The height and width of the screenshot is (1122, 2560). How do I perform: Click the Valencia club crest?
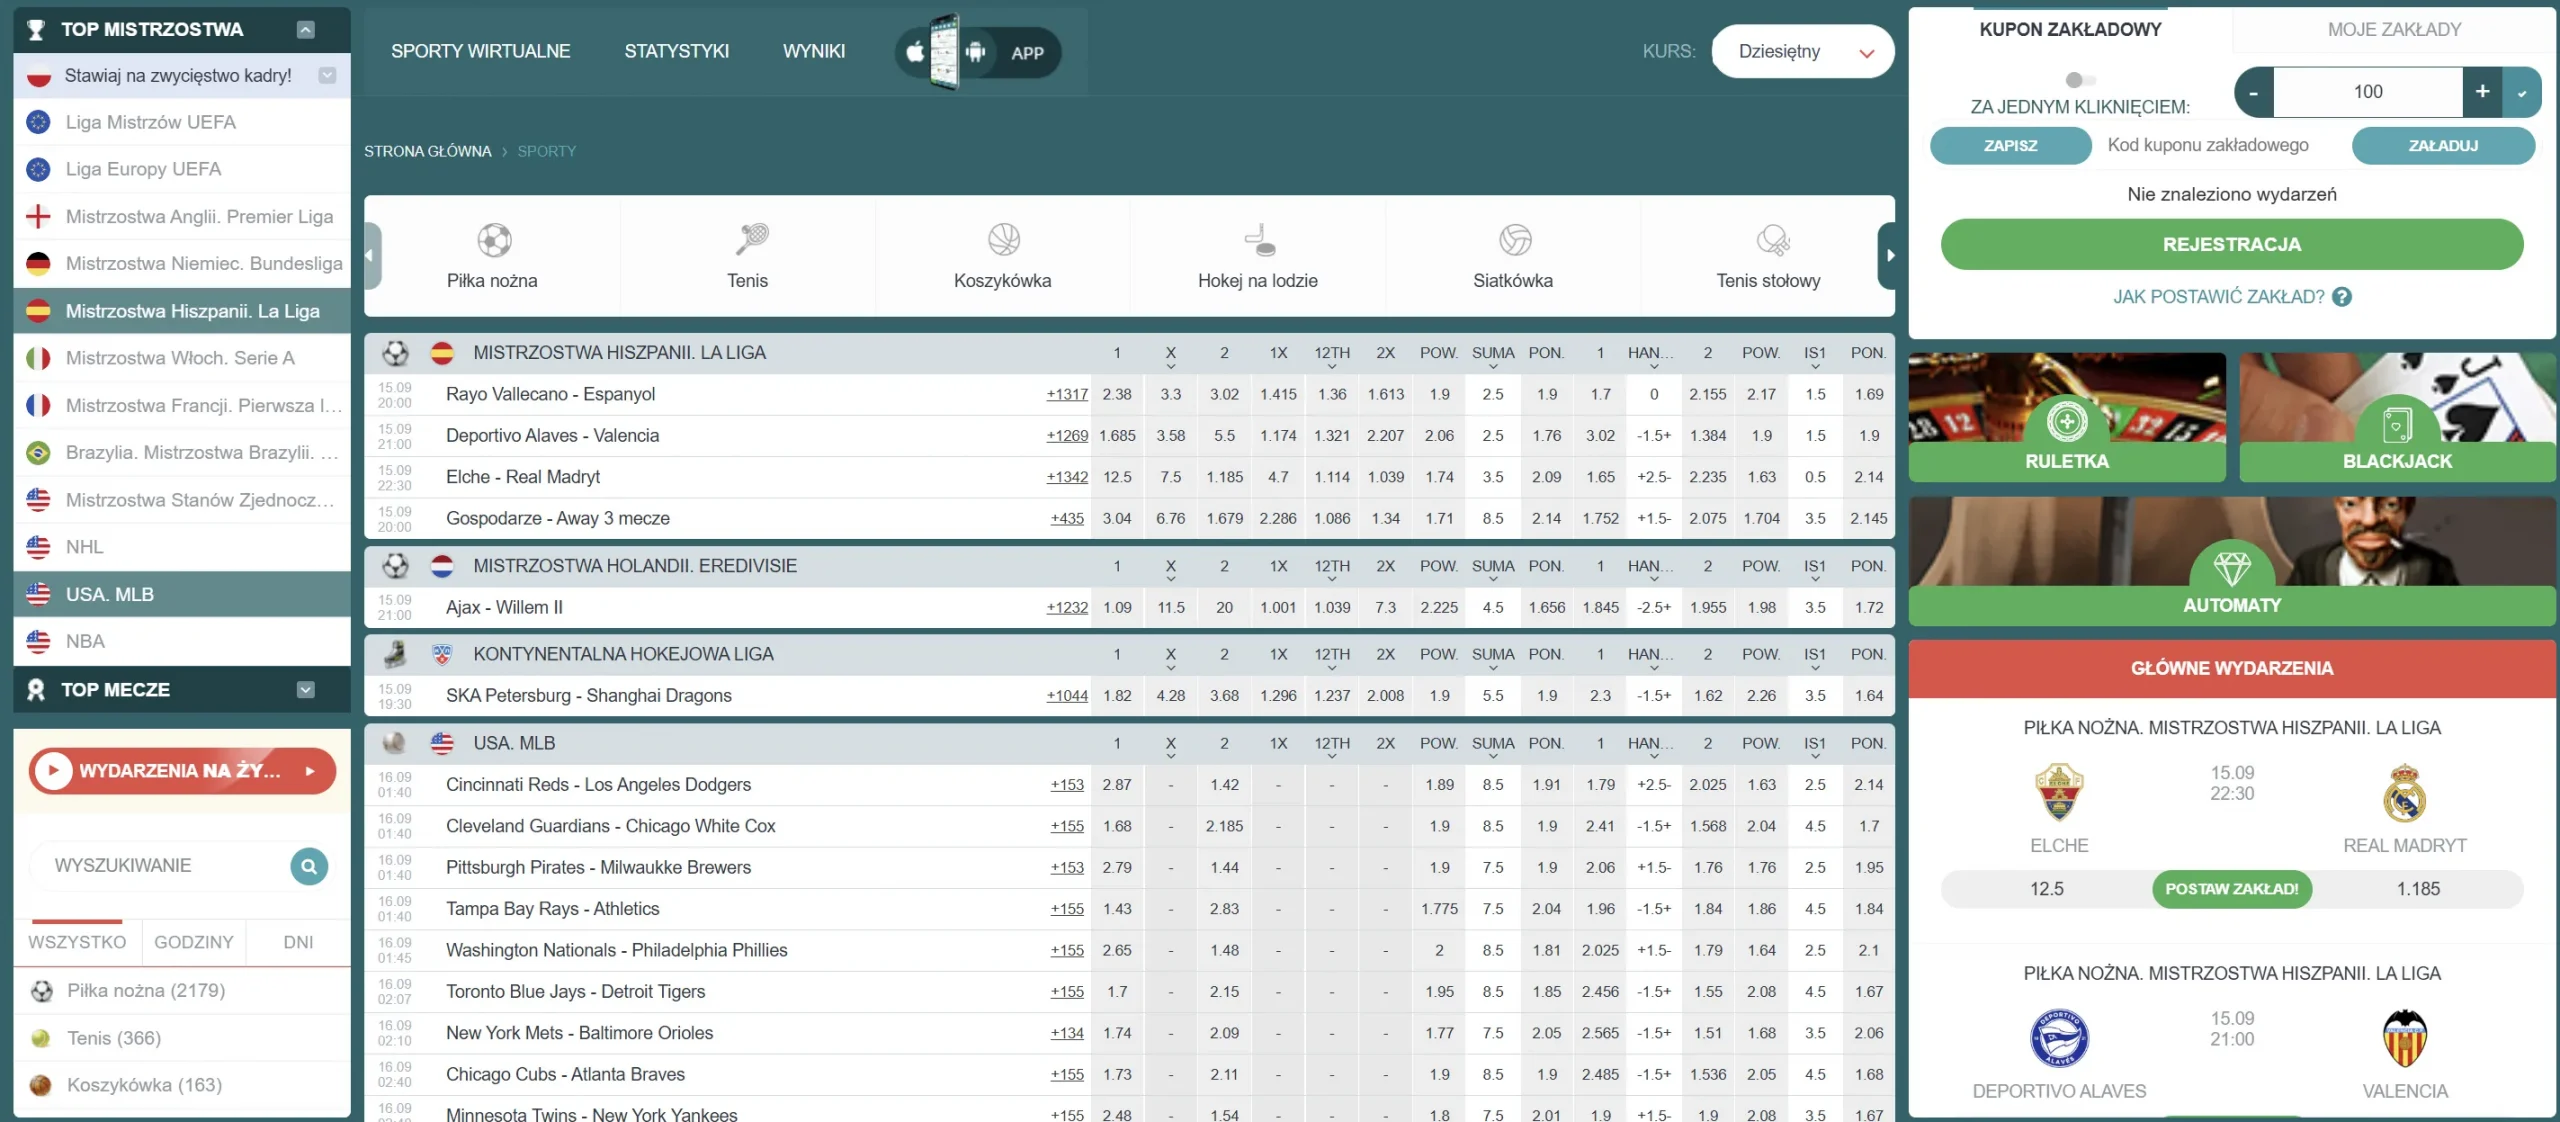2404,1038
